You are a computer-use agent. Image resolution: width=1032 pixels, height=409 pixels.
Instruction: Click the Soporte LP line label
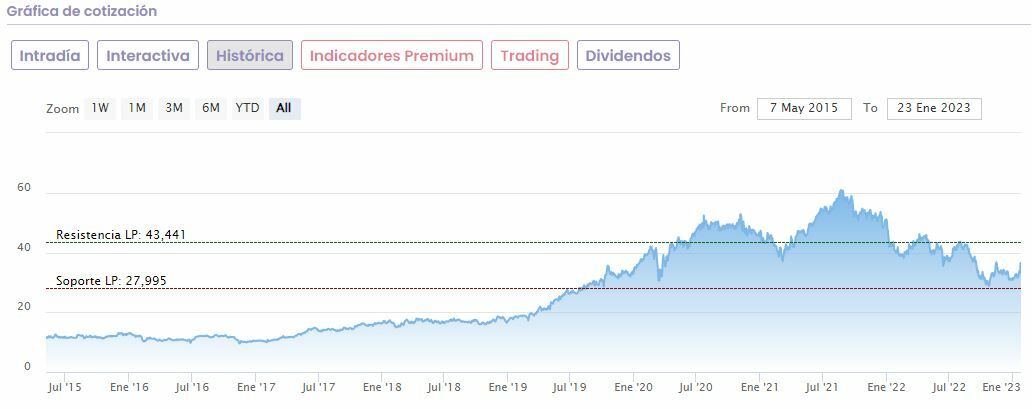click(x=110, y=281)
